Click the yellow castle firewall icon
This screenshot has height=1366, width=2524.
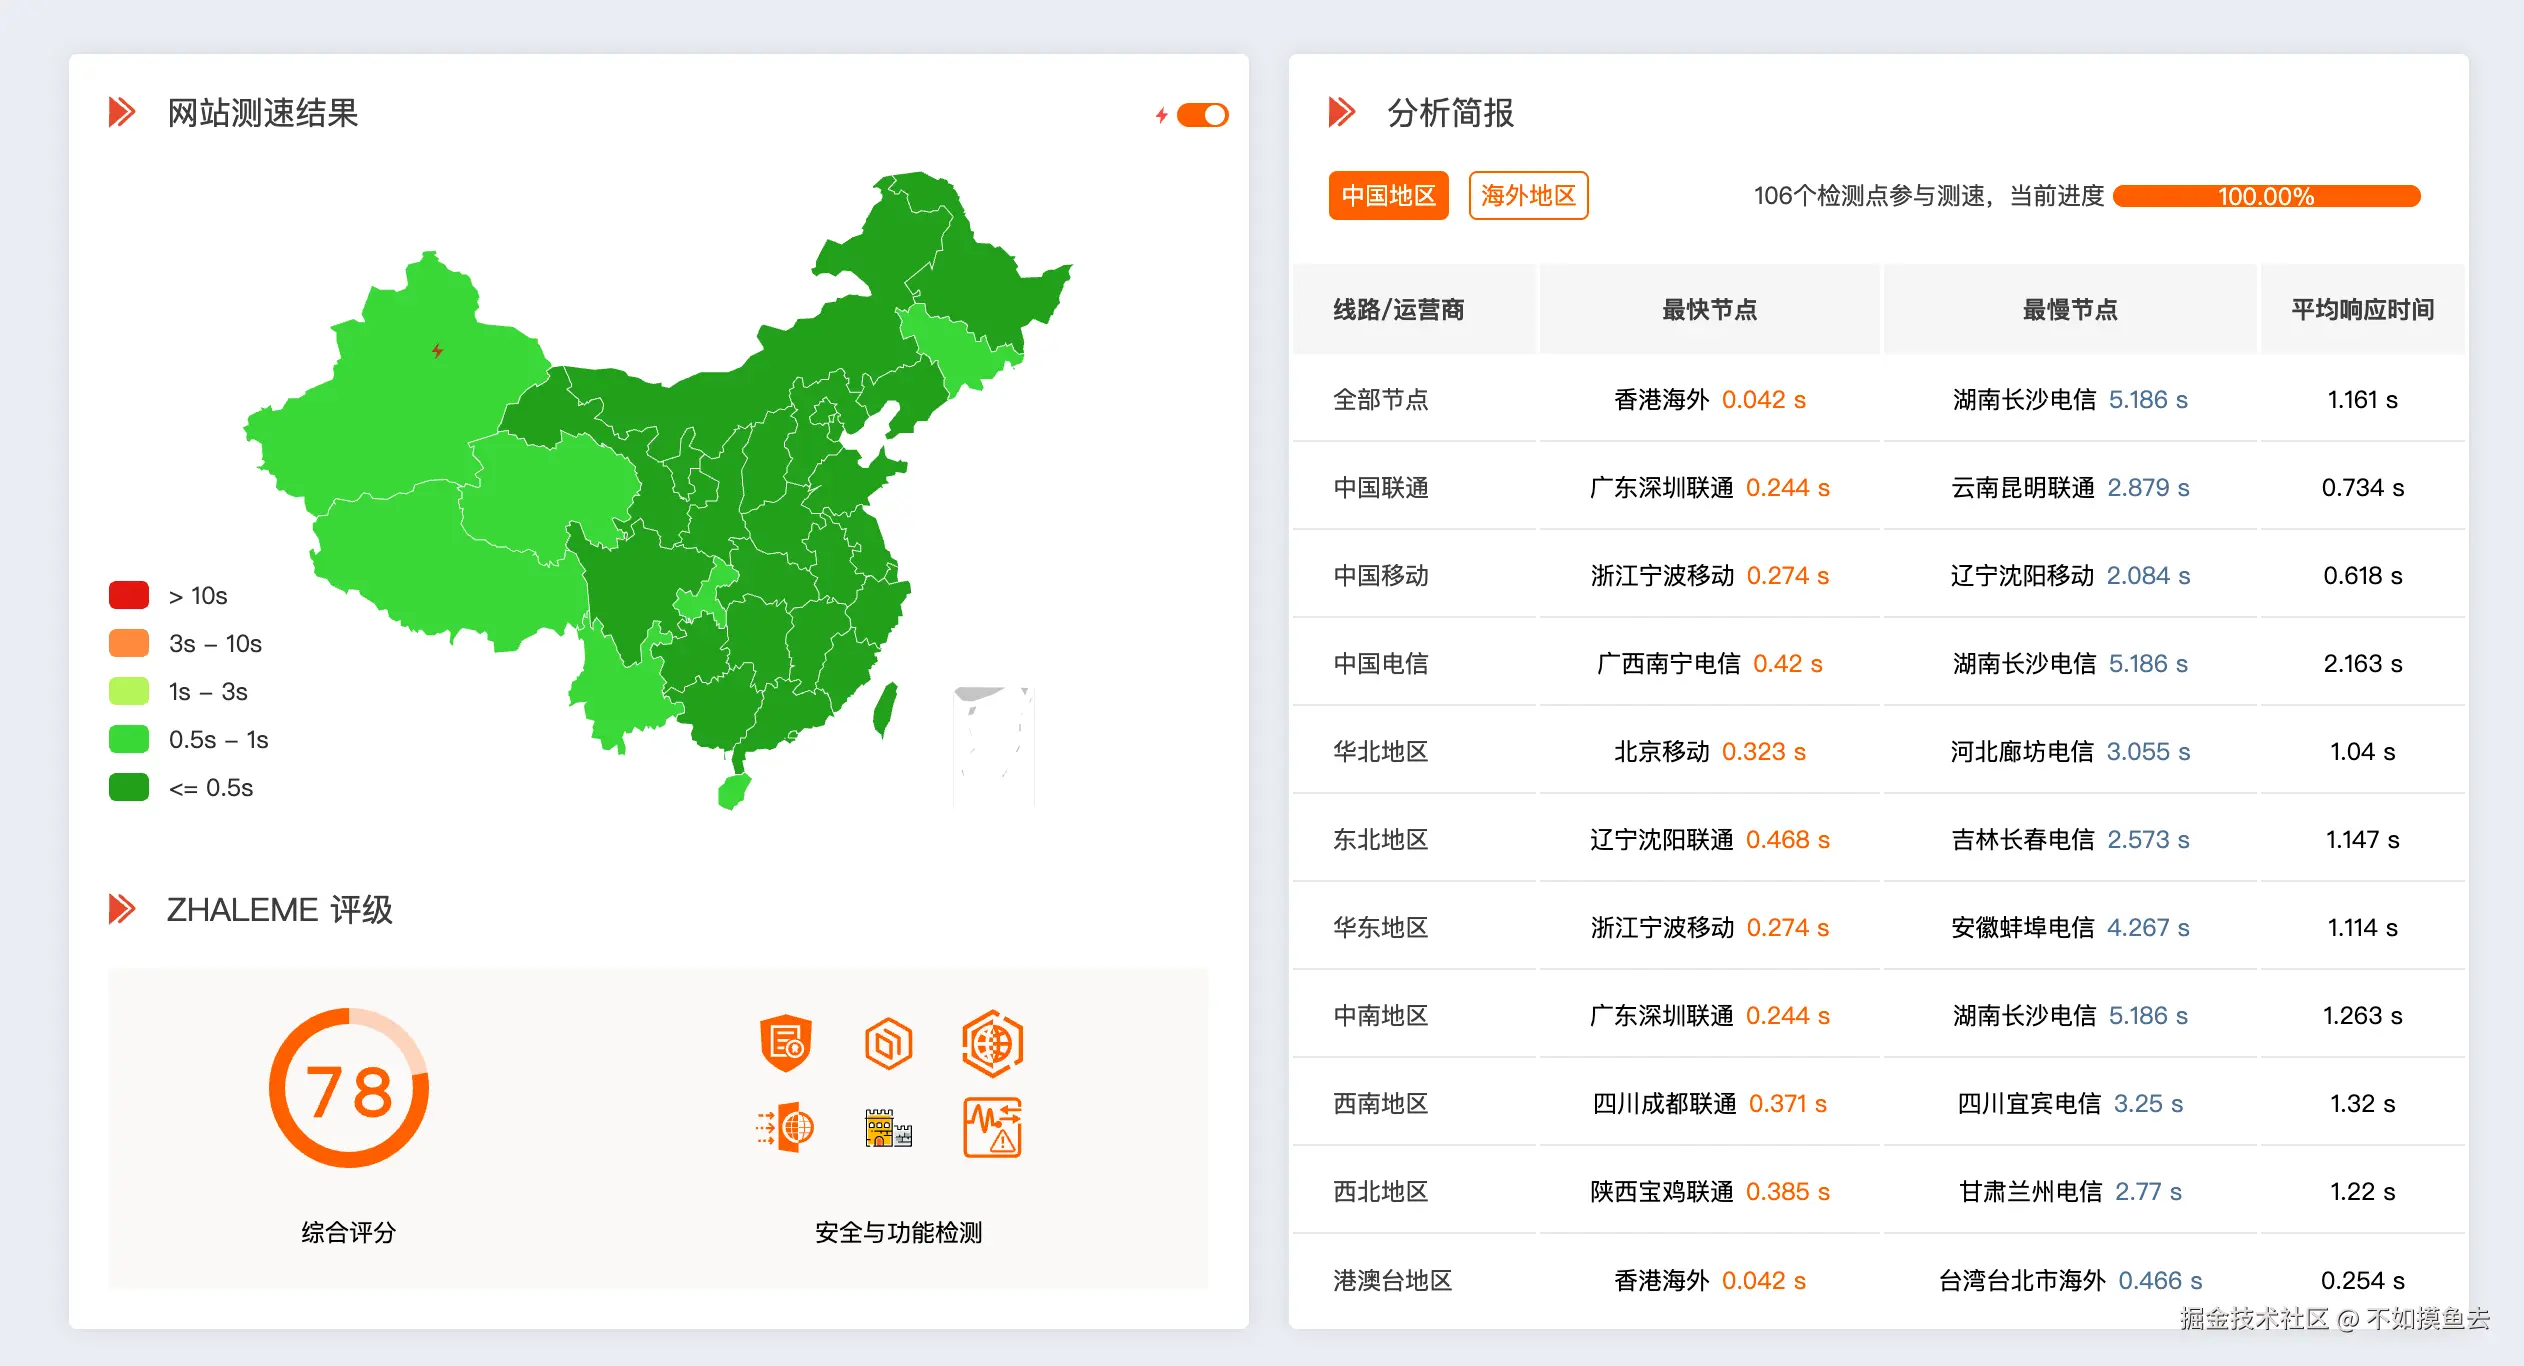click(x=888, y=1128)
